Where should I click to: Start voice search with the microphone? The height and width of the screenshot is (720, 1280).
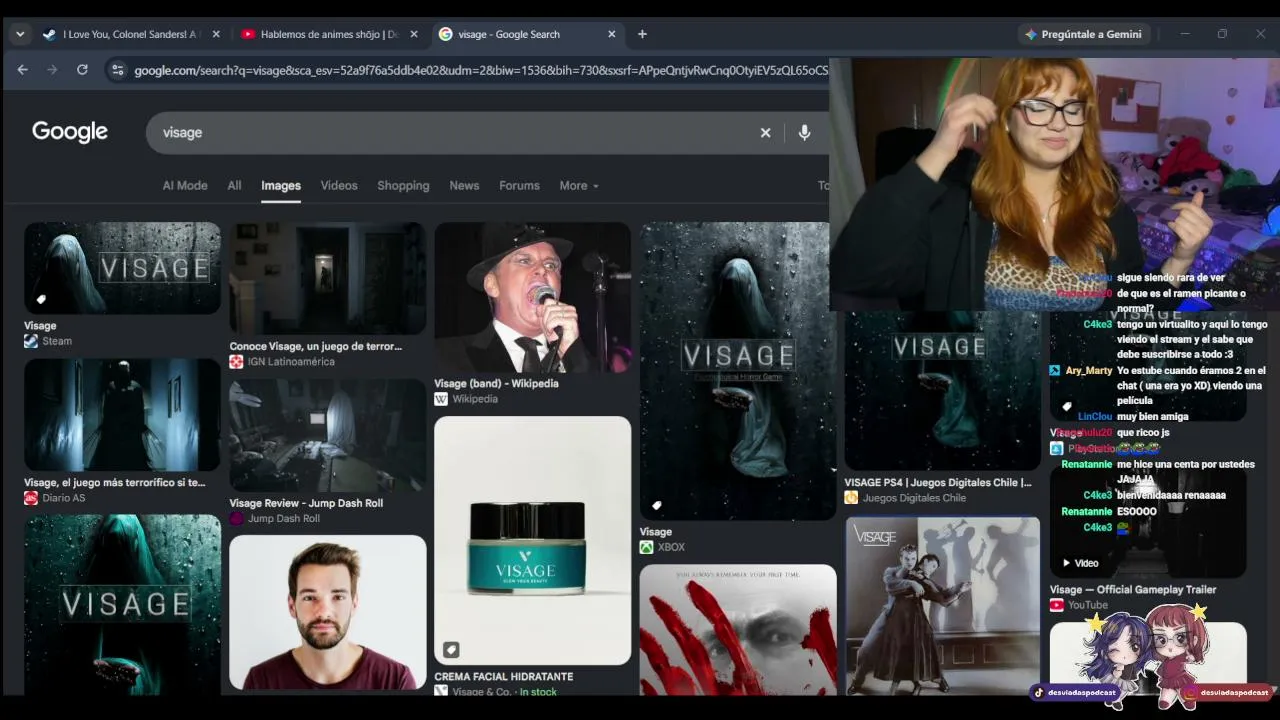tap(804, 132)
